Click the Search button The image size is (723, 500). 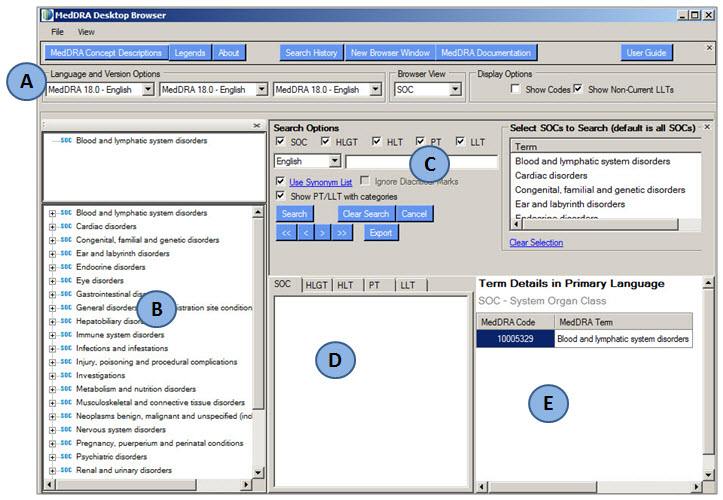coord(294,214)
